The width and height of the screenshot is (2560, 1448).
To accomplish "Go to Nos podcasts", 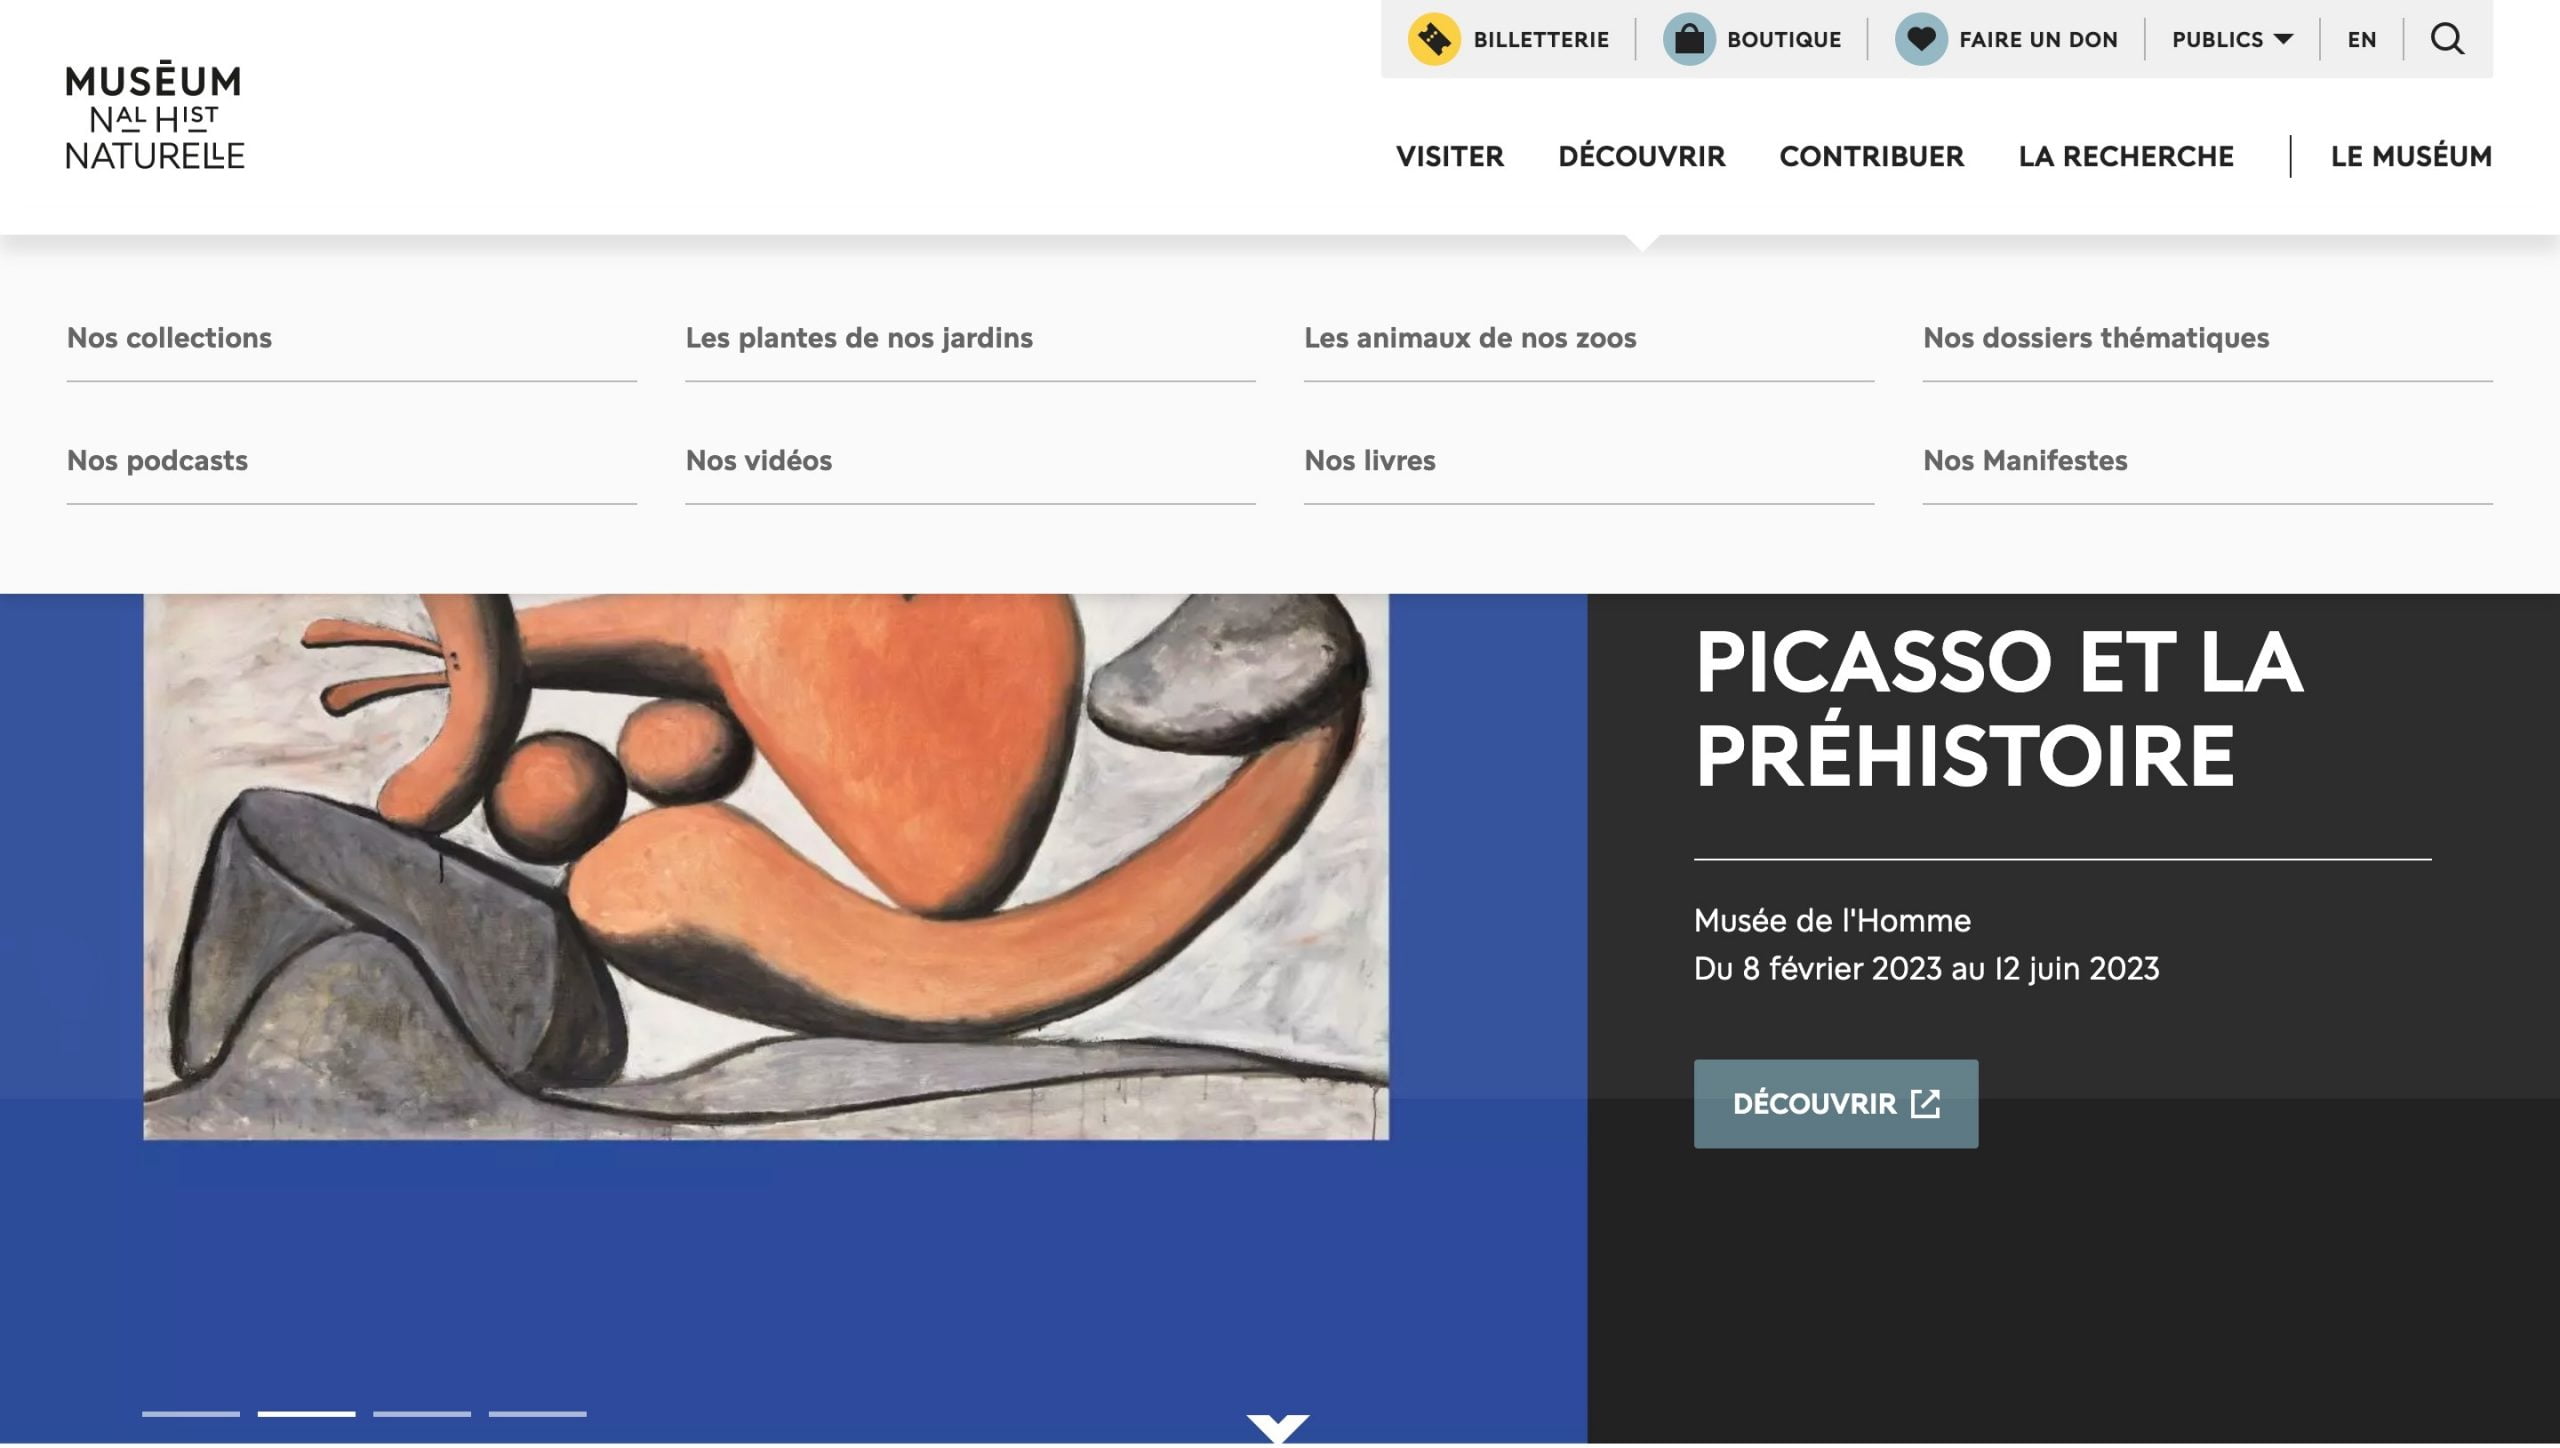I will (157, 461).
